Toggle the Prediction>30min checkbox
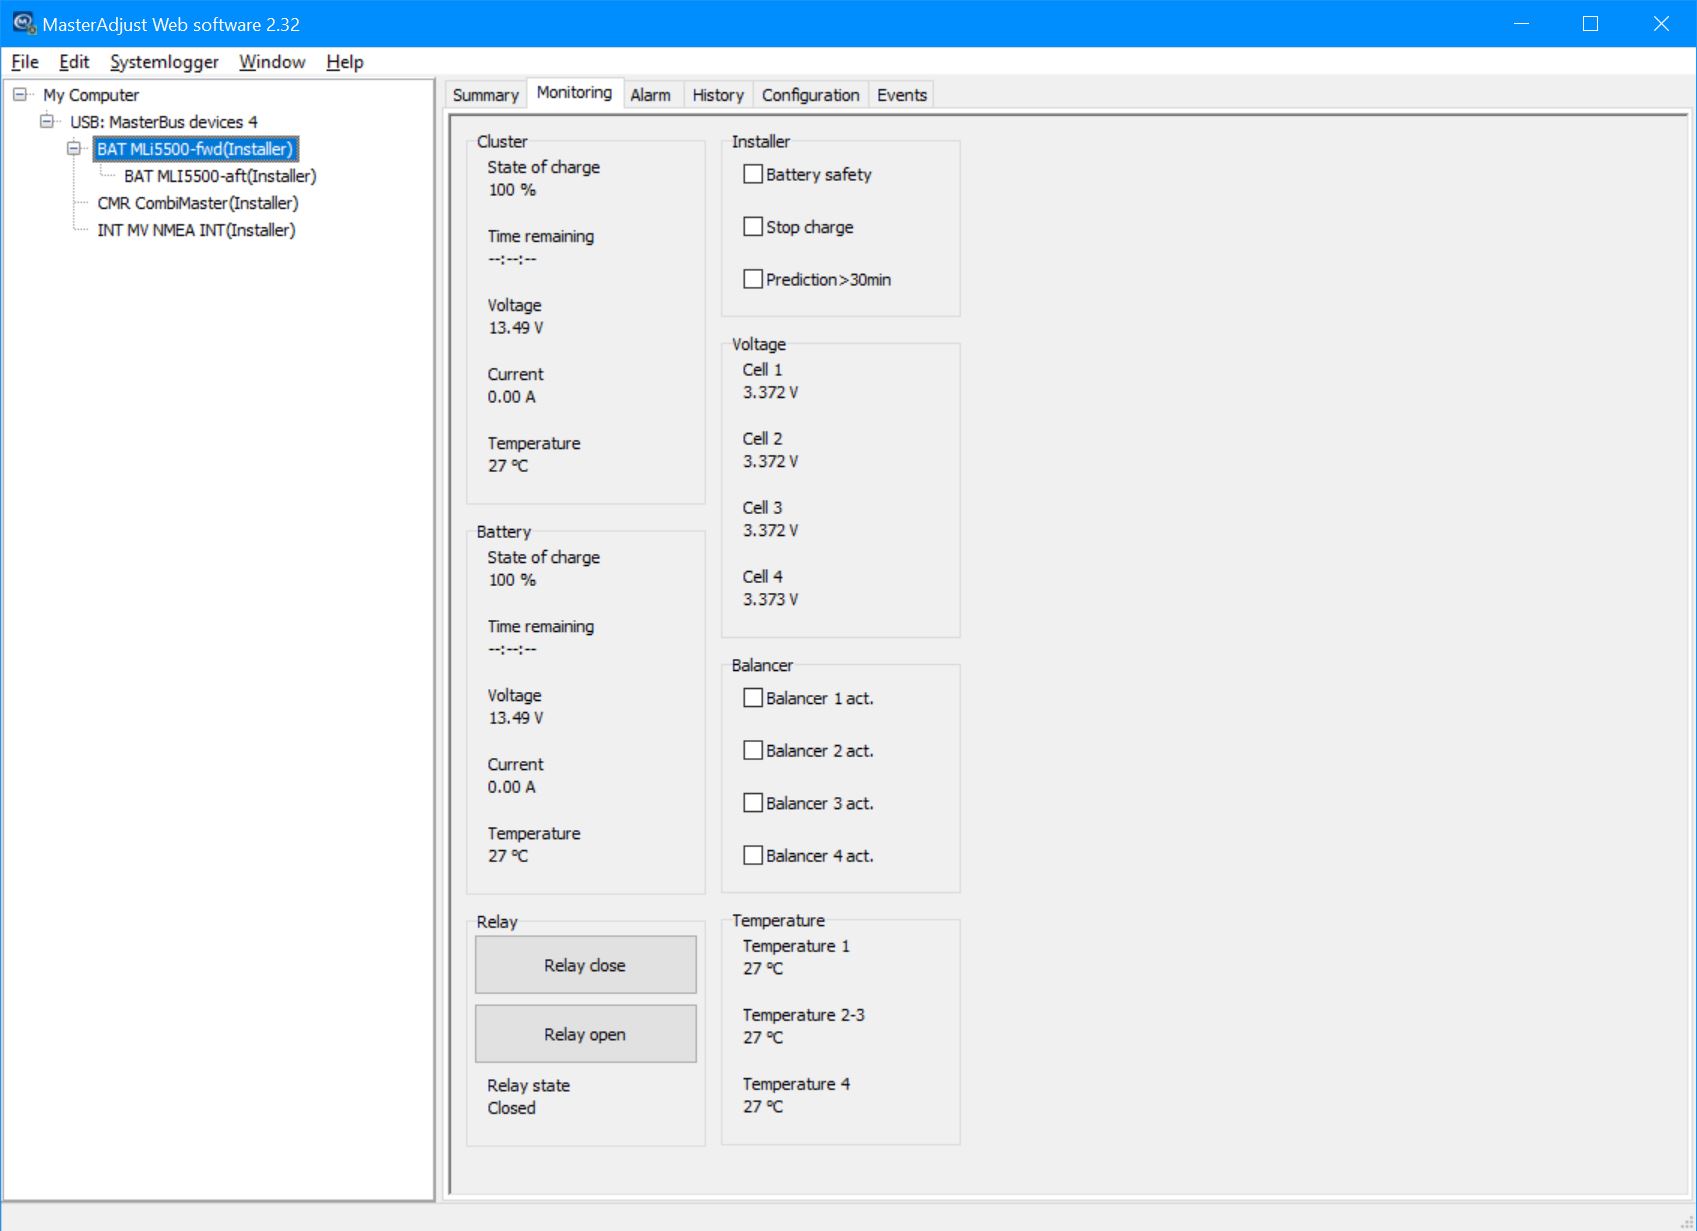 (753, 279)
